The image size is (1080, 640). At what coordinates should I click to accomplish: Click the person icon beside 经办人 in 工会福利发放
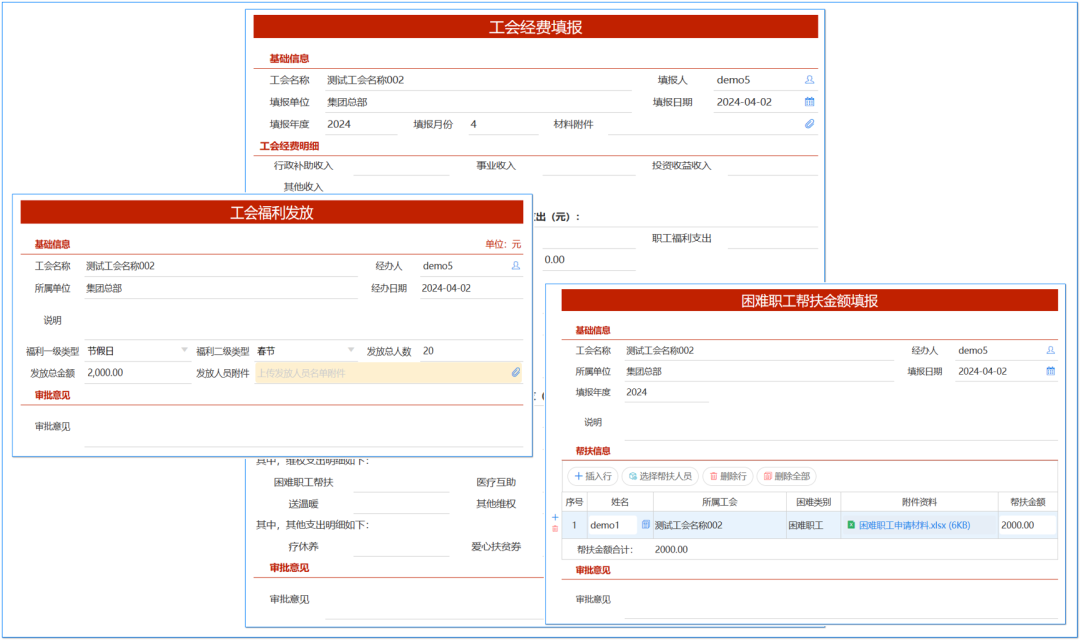point(516,266)
